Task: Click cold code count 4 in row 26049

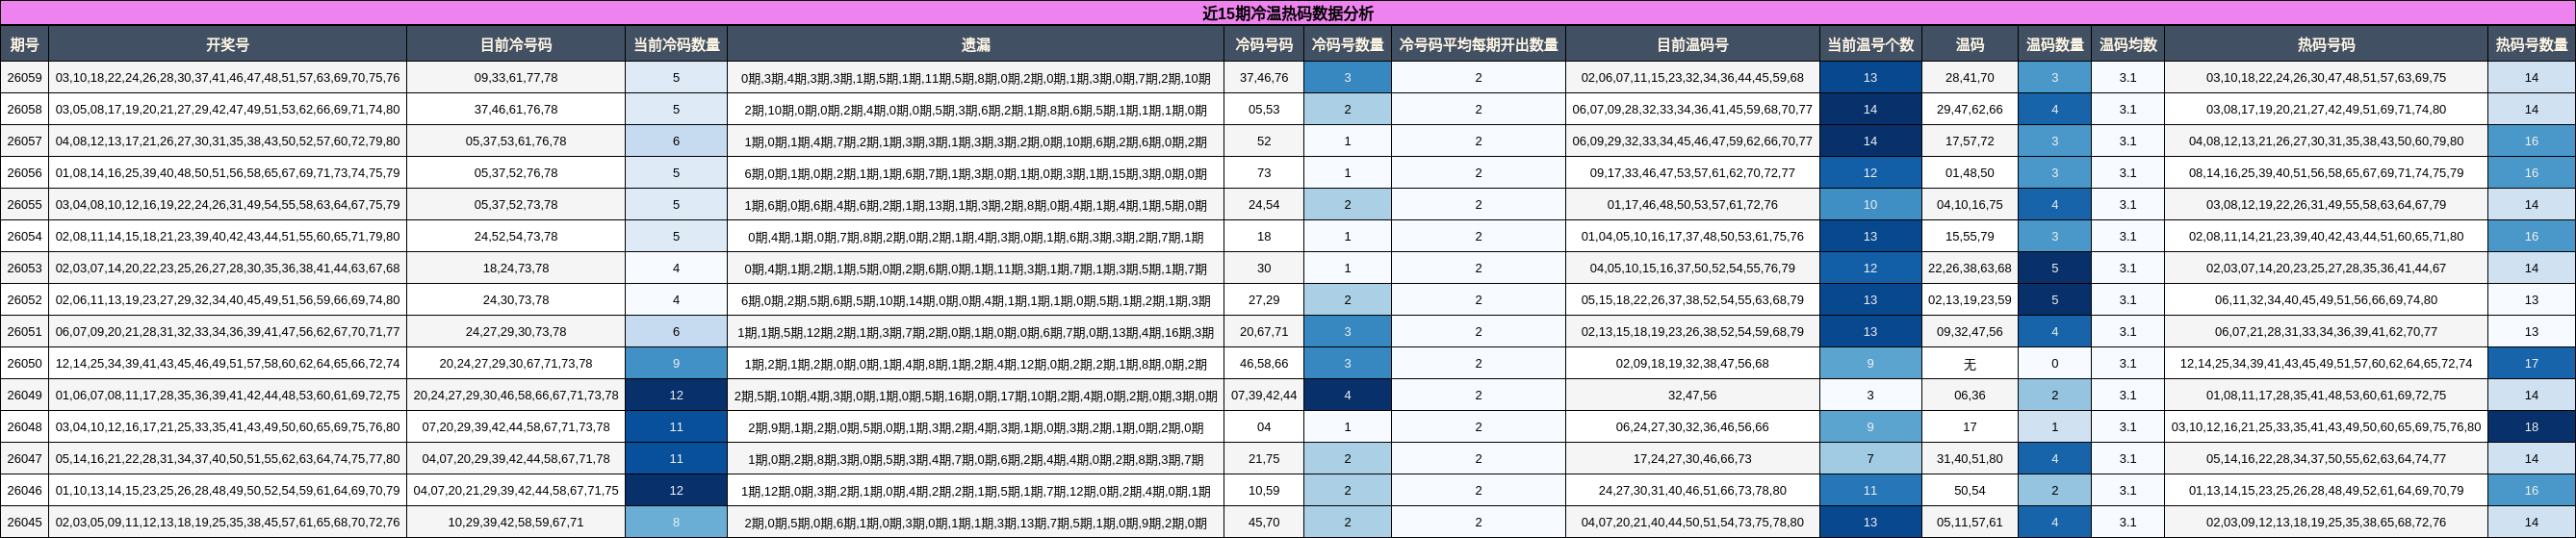Action: tap(1347, 395)
